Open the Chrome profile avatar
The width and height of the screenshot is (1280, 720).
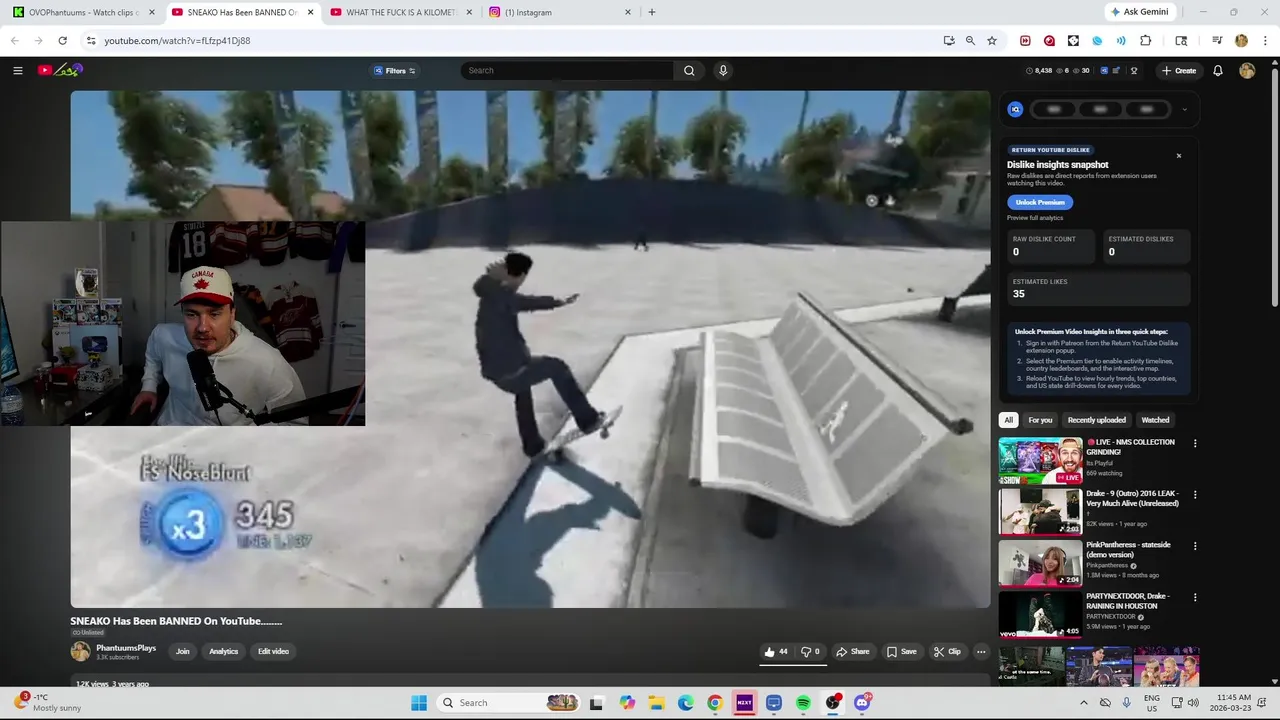[x=1241, y=41]
